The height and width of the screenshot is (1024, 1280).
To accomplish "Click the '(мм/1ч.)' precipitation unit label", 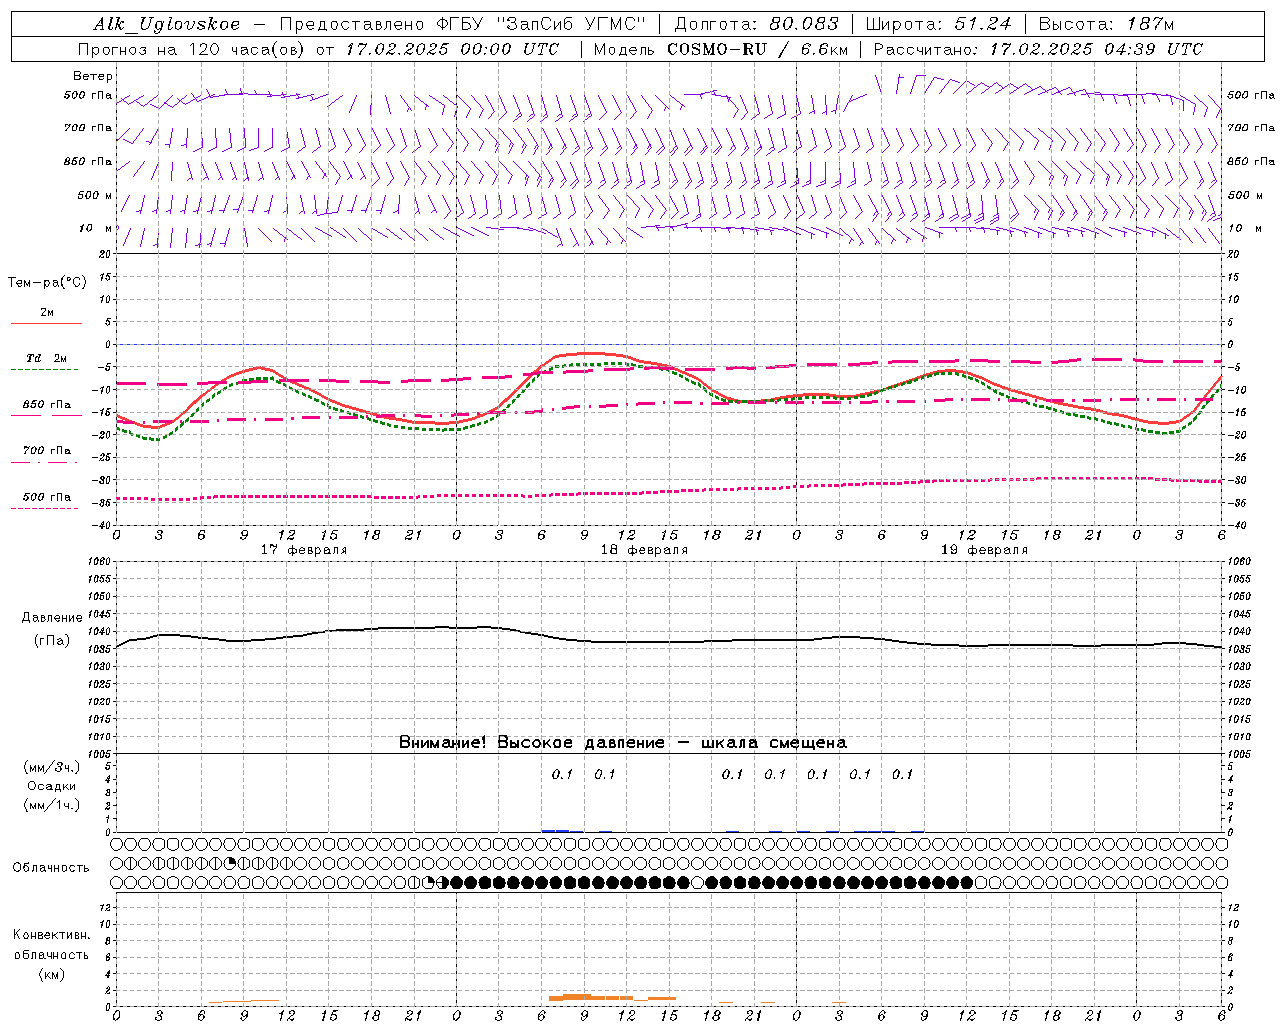I will point(52,806).
